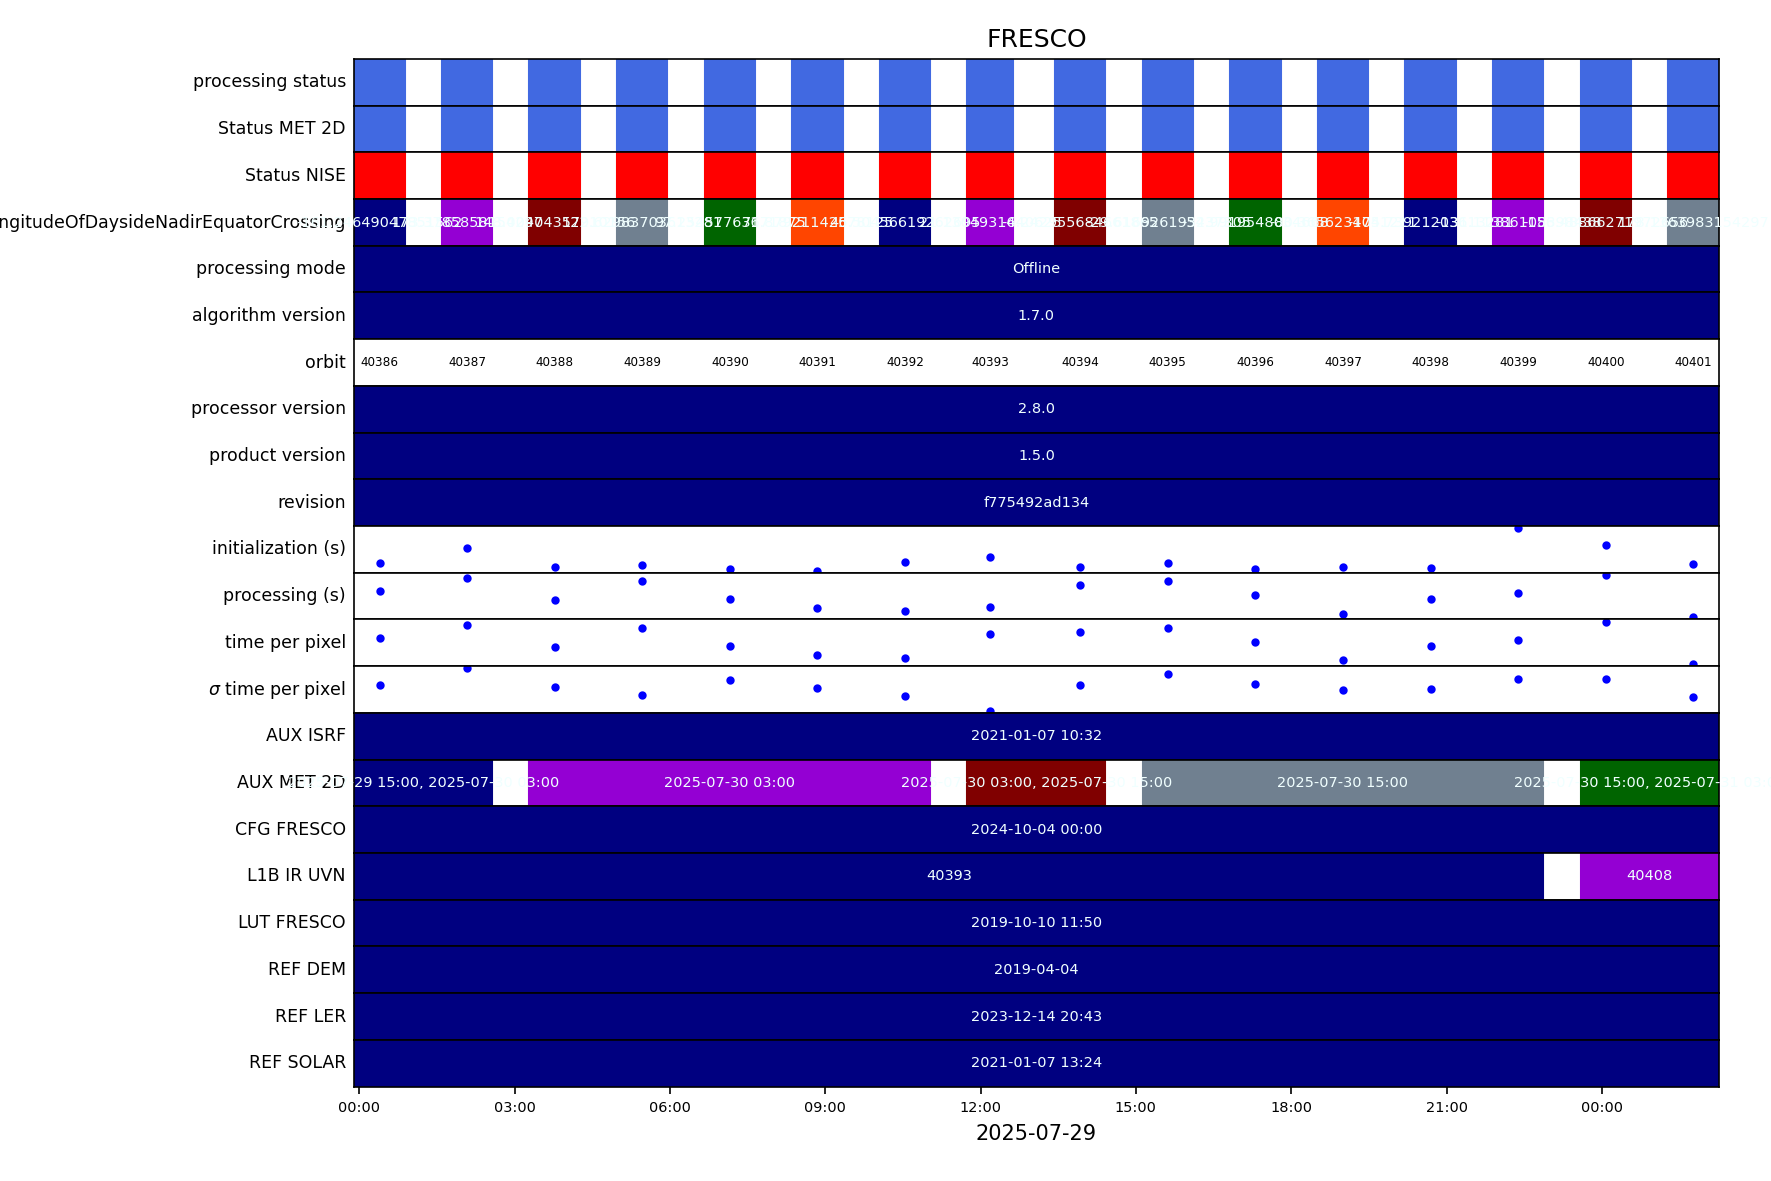The image size is (1771, 1181).
Task: Click revision hash f775492ad134
Action: (x=1036, y=502)
